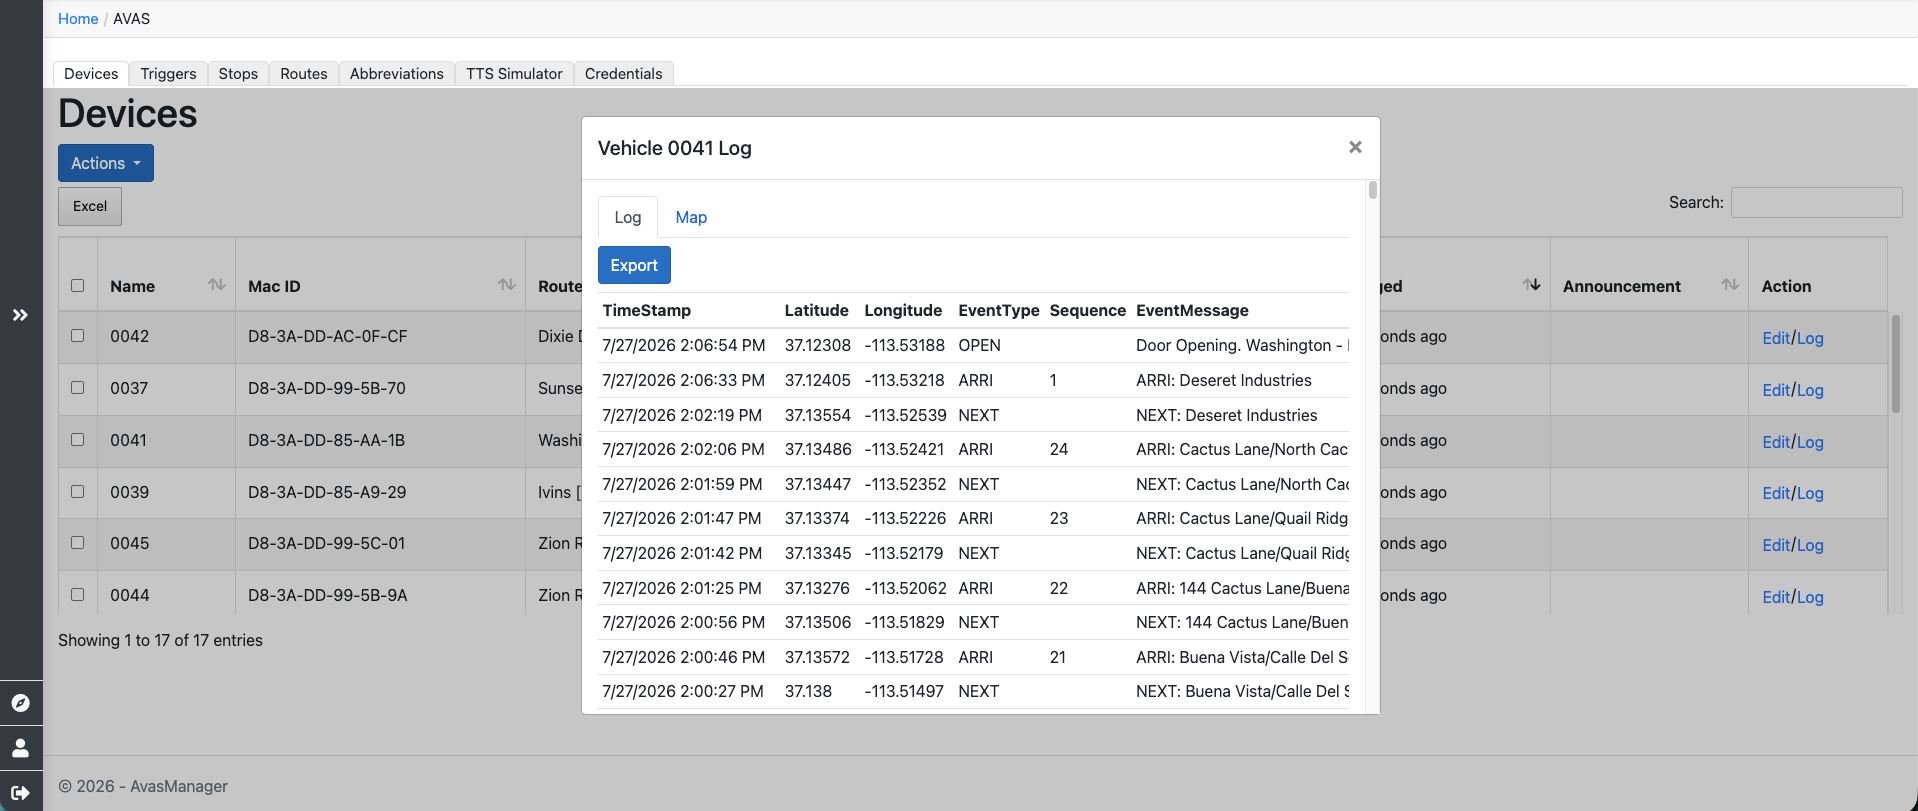Check the box for device 0045
The height and width of the screenshot is (811, 1918).
(78, 543)
